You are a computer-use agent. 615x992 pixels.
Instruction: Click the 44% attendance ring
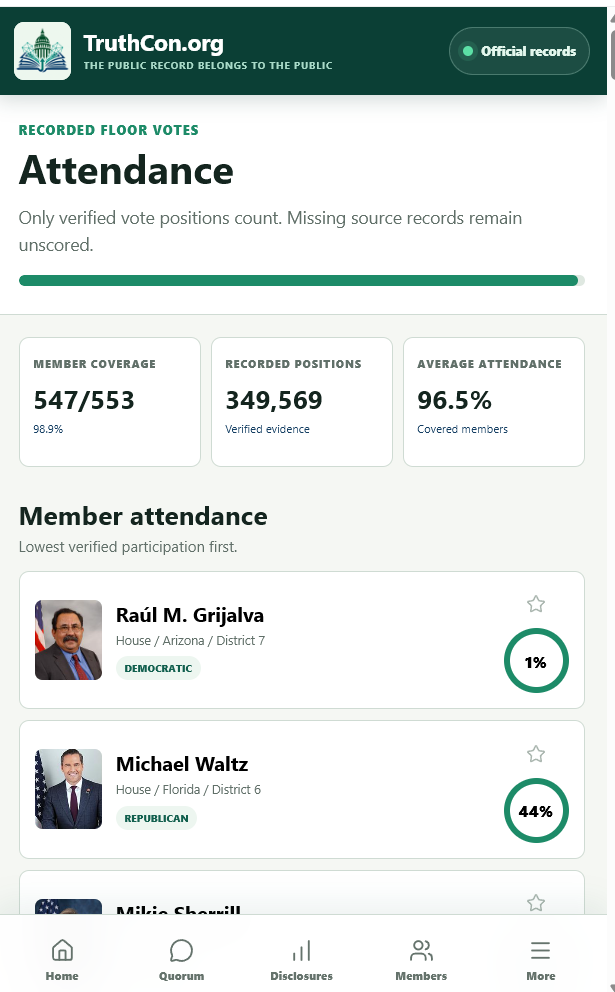(x=536, y=810)
